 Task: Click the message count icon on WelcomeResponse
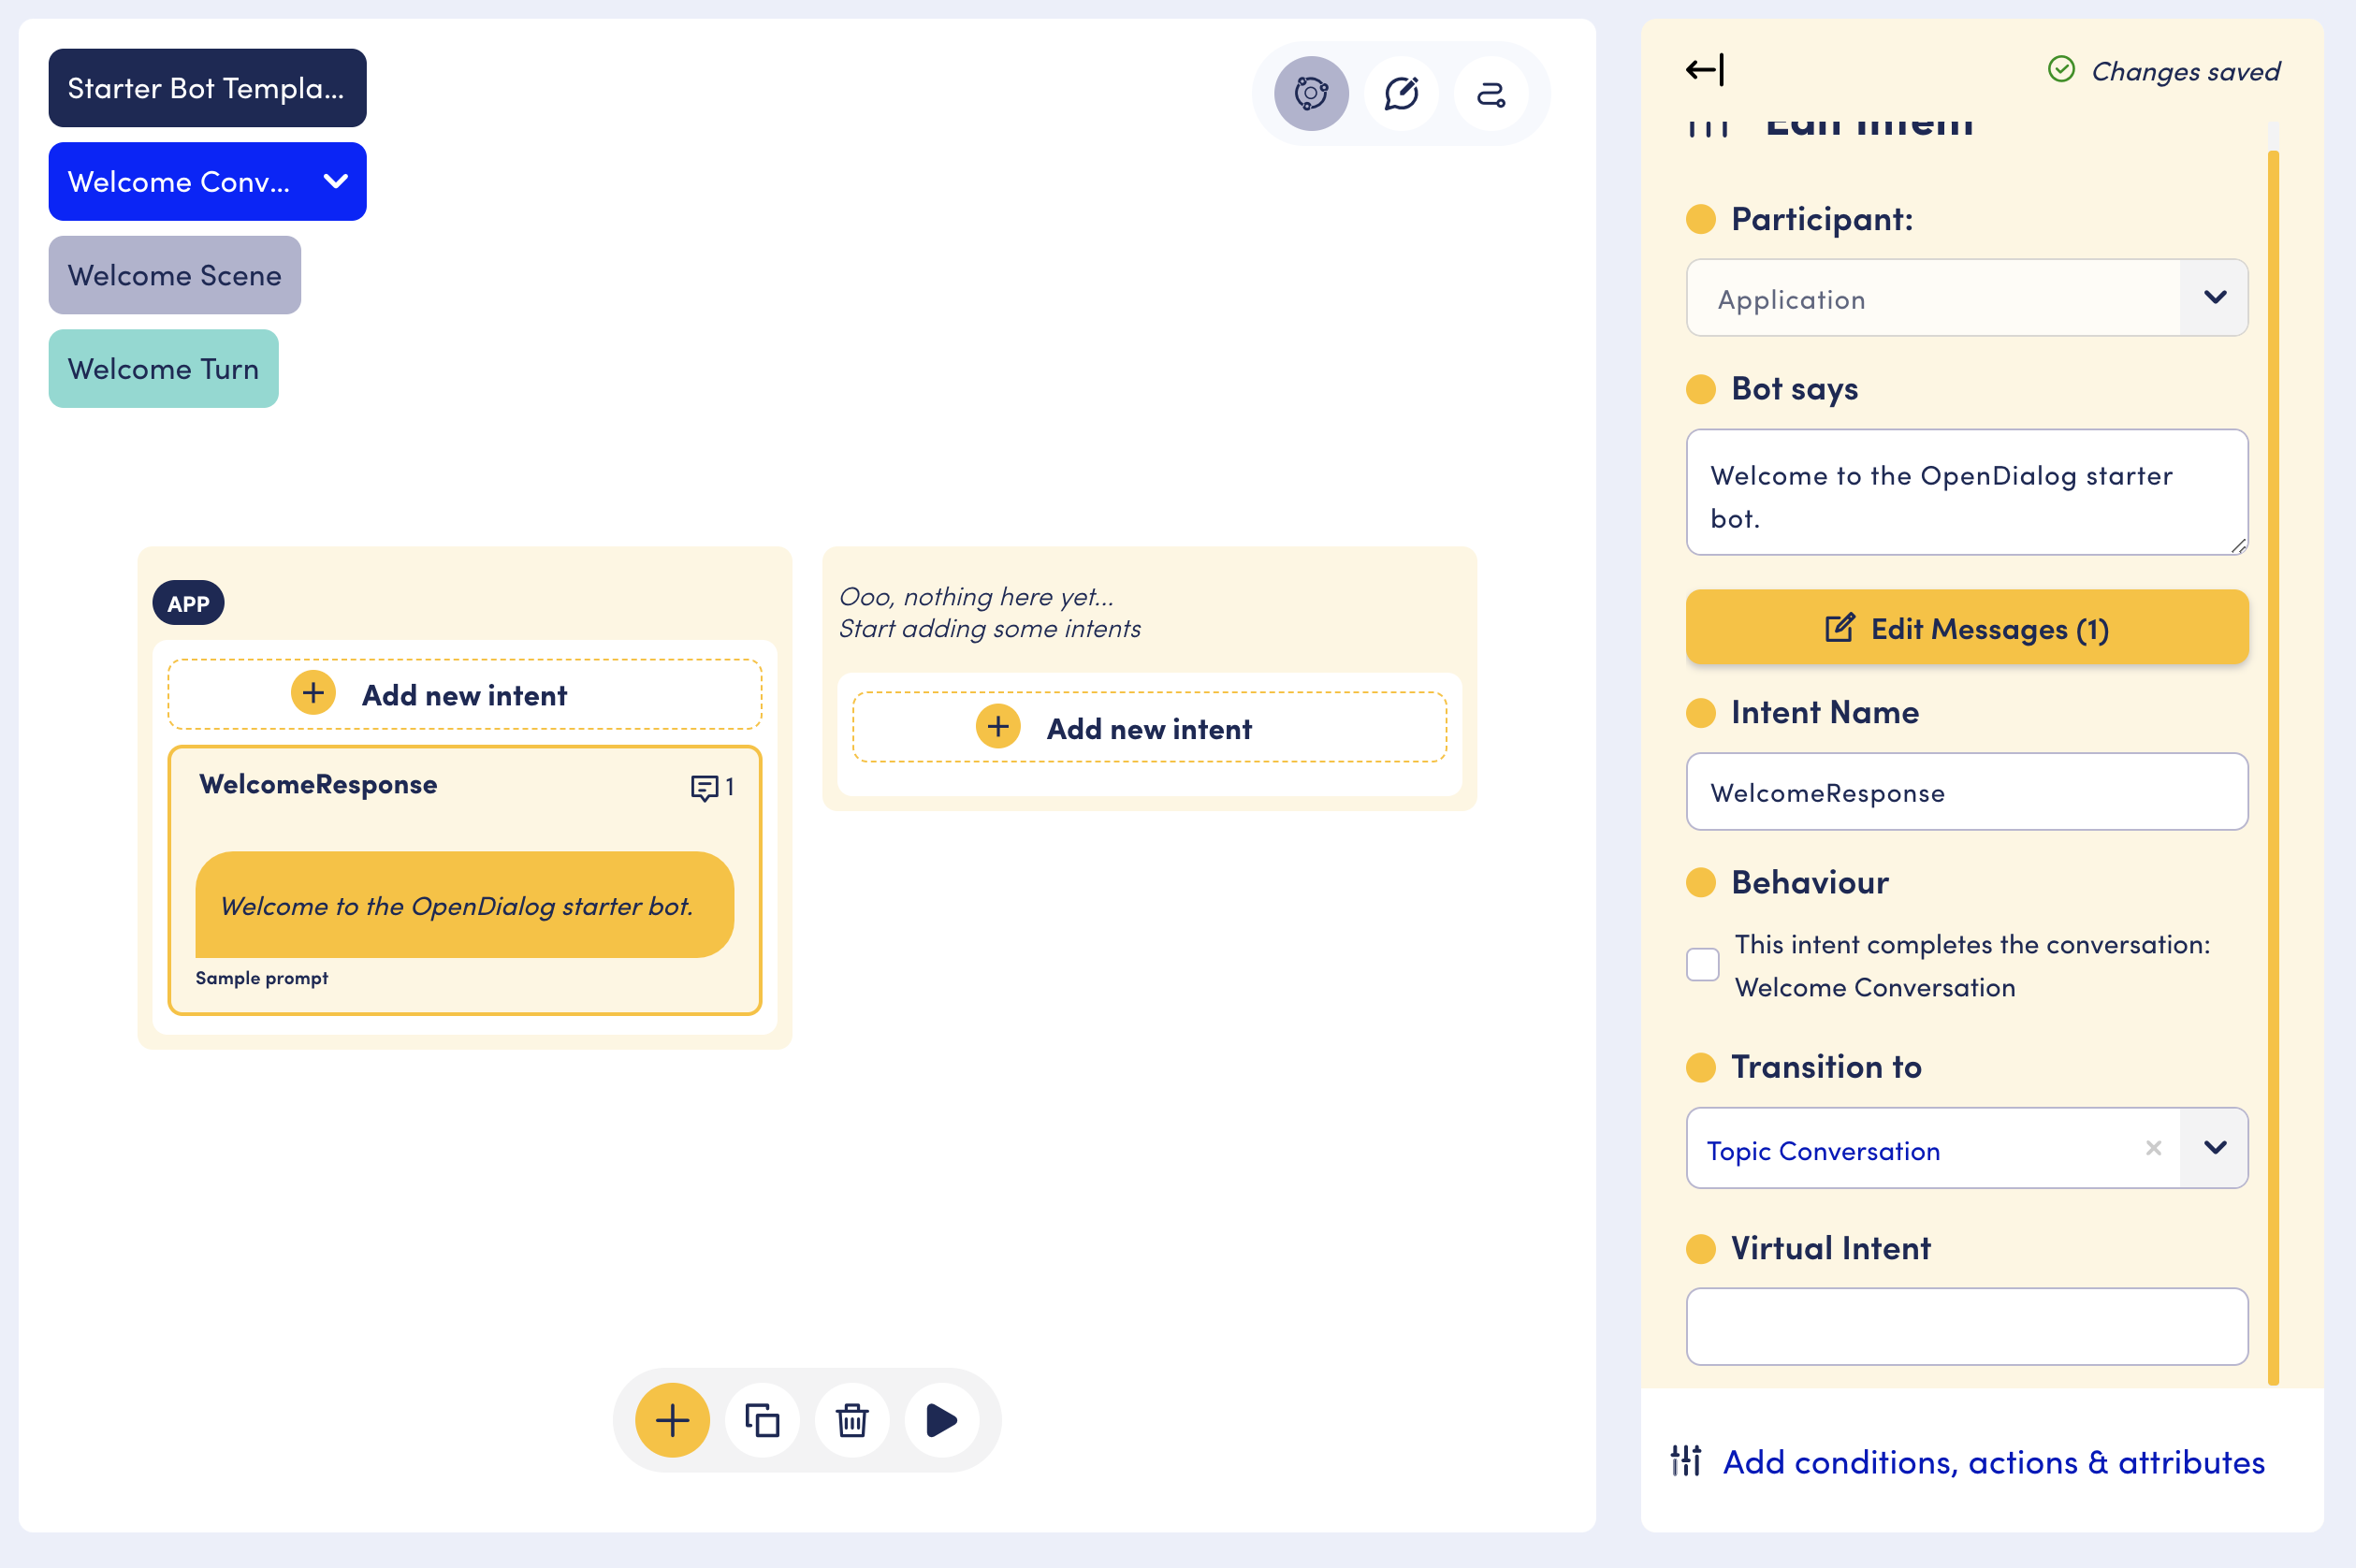pos(705,788)
